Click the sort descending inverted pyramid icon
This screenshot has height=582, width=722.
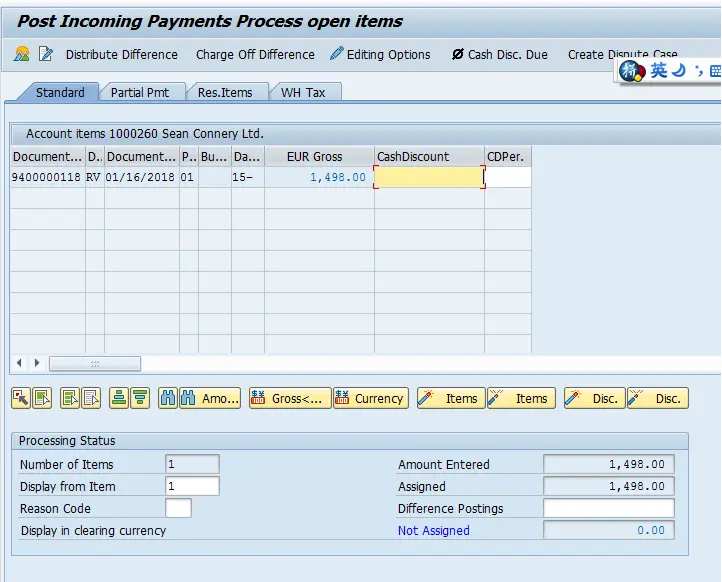(140, 398)
